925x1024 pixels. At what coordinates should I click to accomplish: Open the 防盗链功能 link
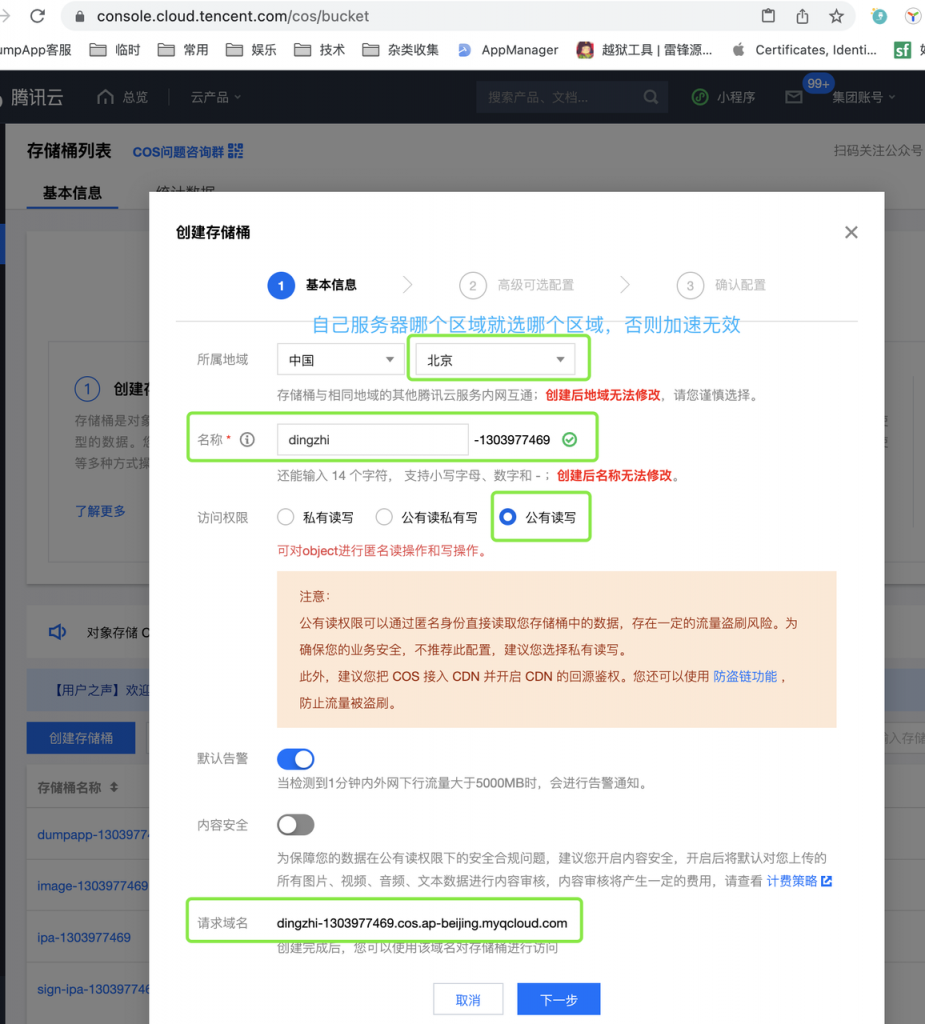(x=745, y=677)
